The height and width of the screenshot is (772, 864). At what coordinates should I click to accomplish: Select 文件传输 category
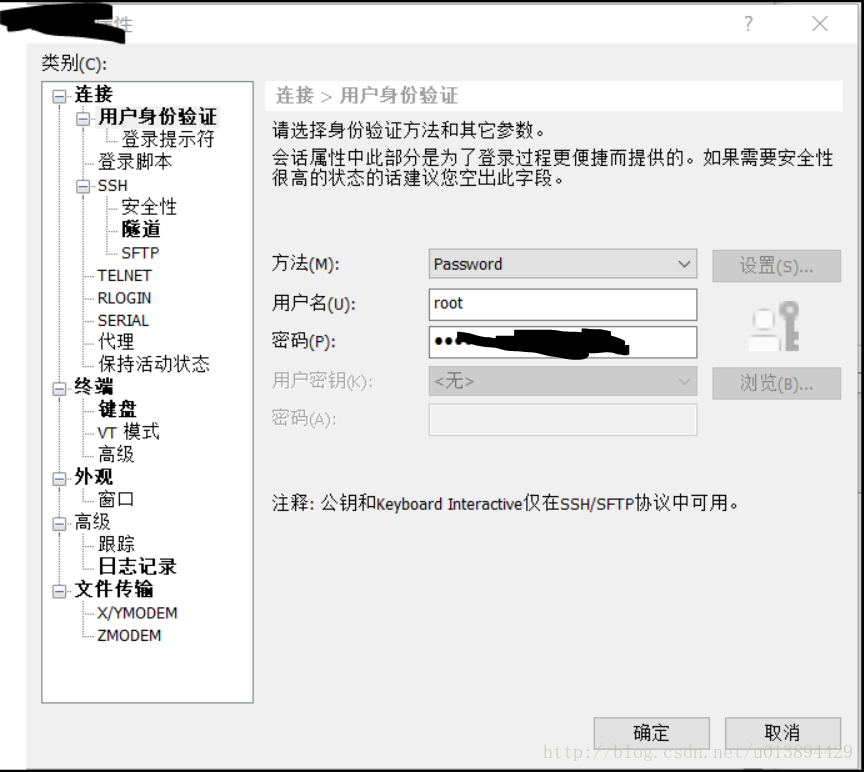click(x=114, y=590)
